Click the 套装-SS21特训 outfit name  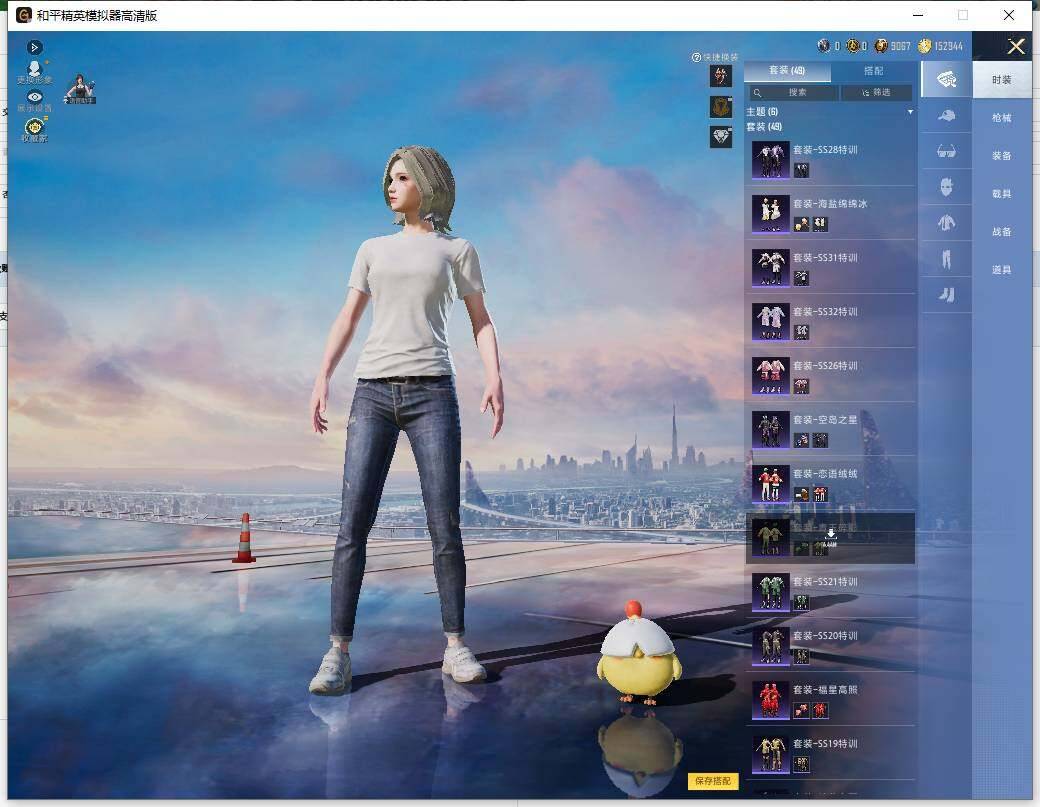coord(826,582)
